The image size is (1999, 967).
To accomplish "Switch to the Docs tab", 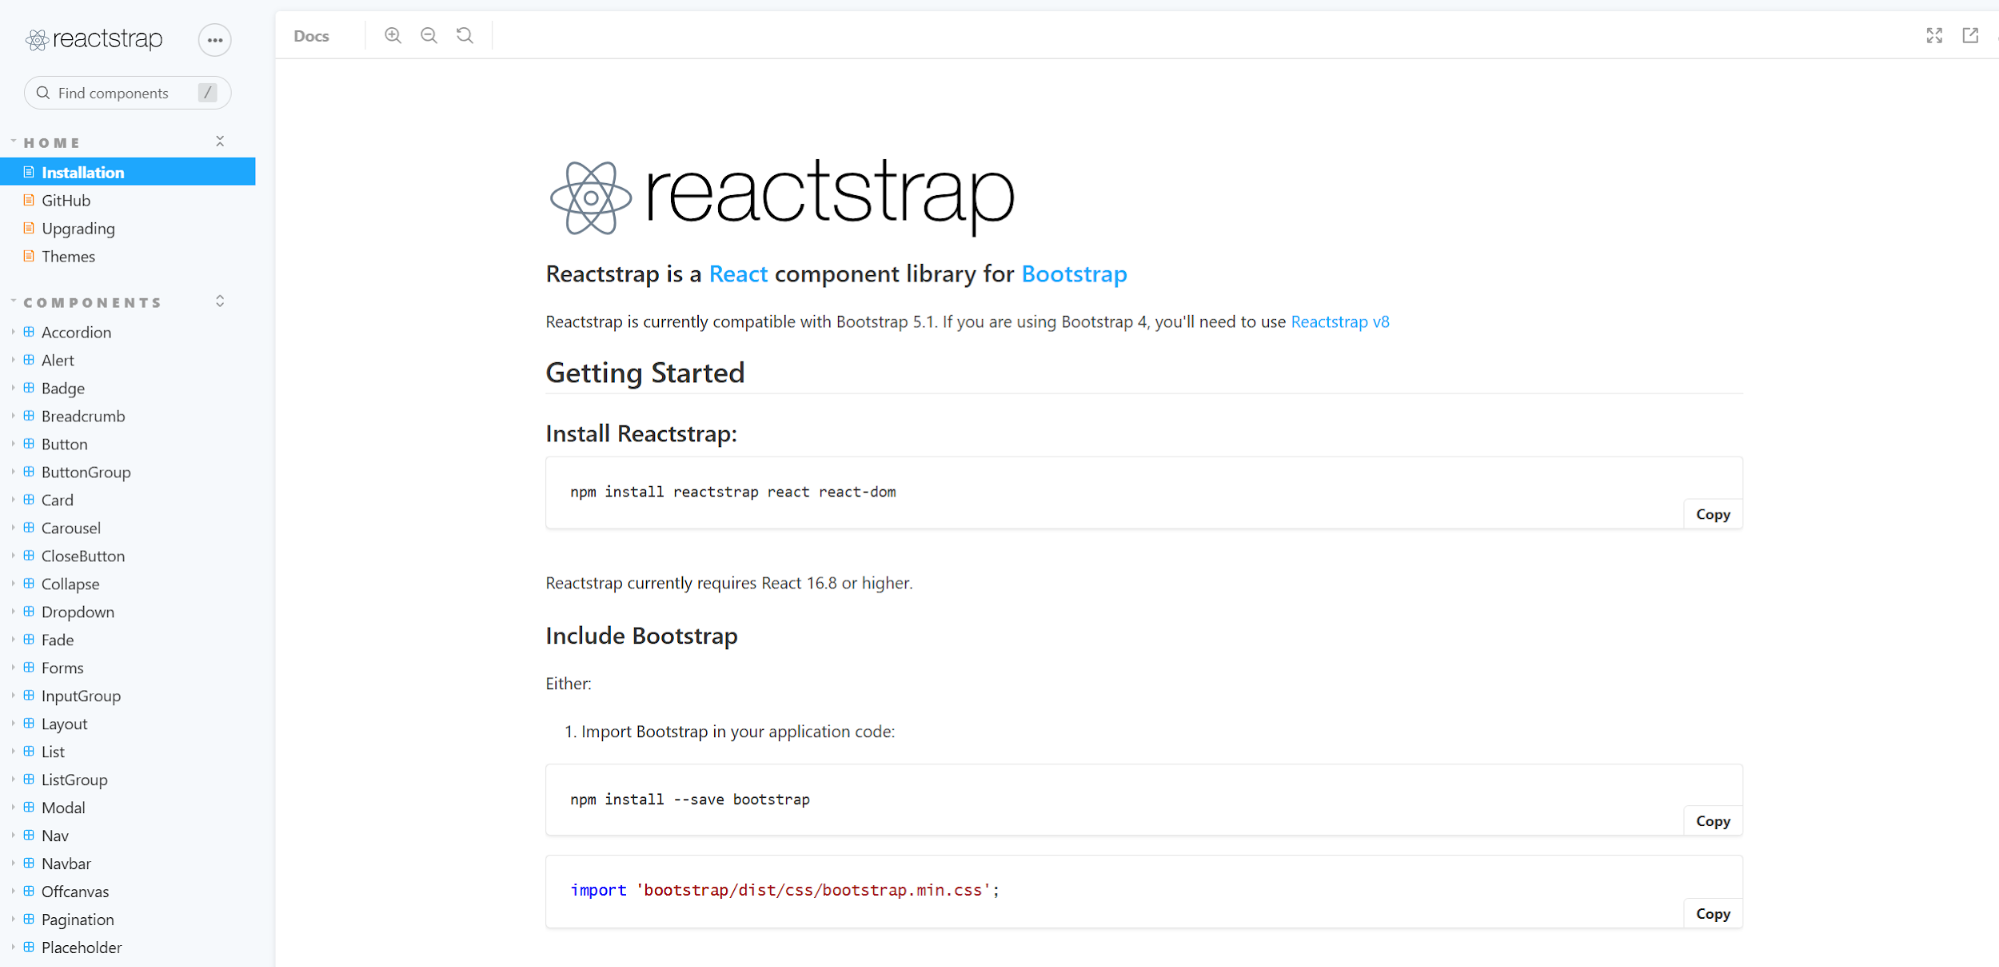I will pos(311,36).
